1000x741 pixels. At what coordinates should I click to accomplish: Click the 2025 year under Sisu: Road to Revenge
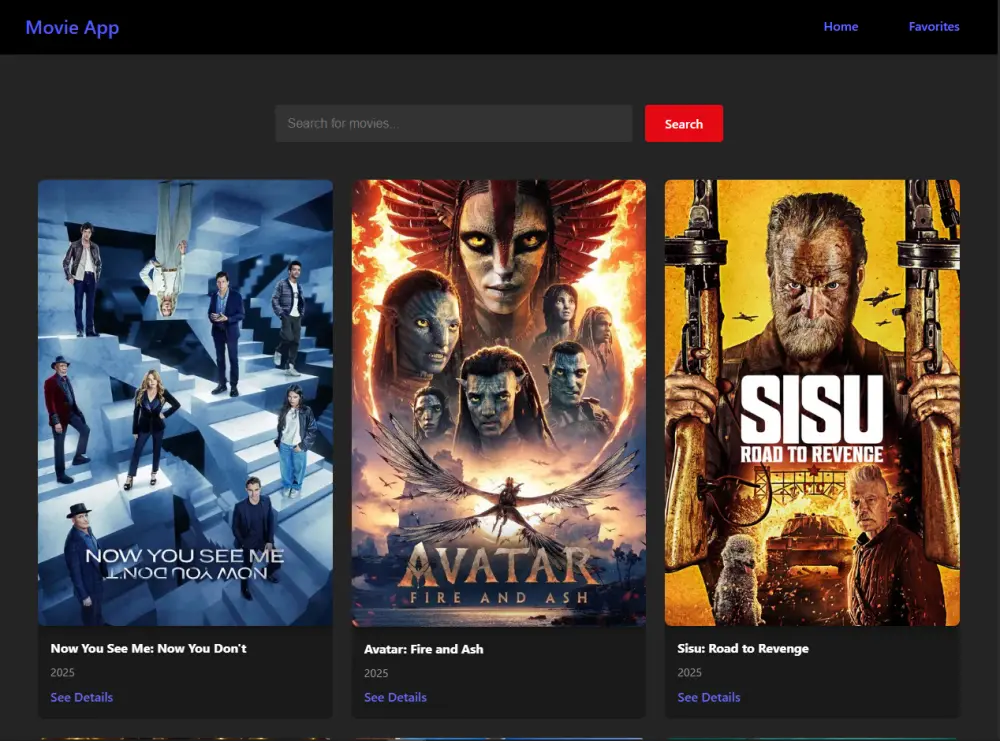click(689, 673)
